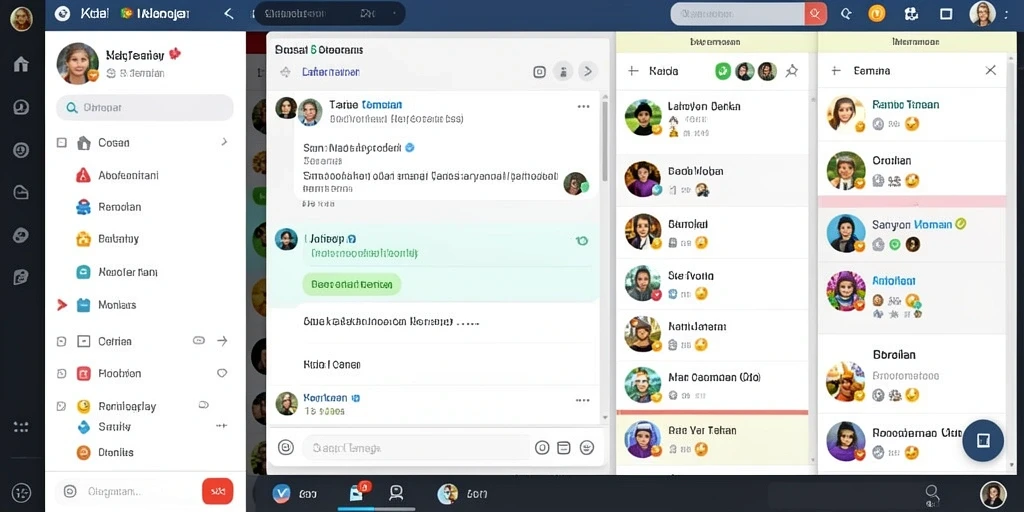The image size is (1024, 512).
Task: Tick the checkbox beside Cetrien
Action: 61,341
